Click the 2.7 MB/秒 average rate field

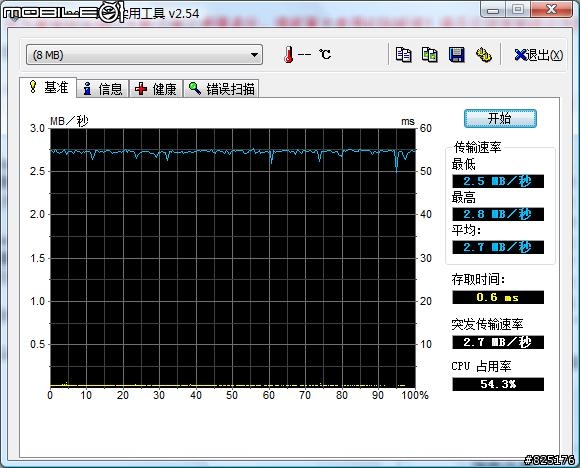[498, 247]
